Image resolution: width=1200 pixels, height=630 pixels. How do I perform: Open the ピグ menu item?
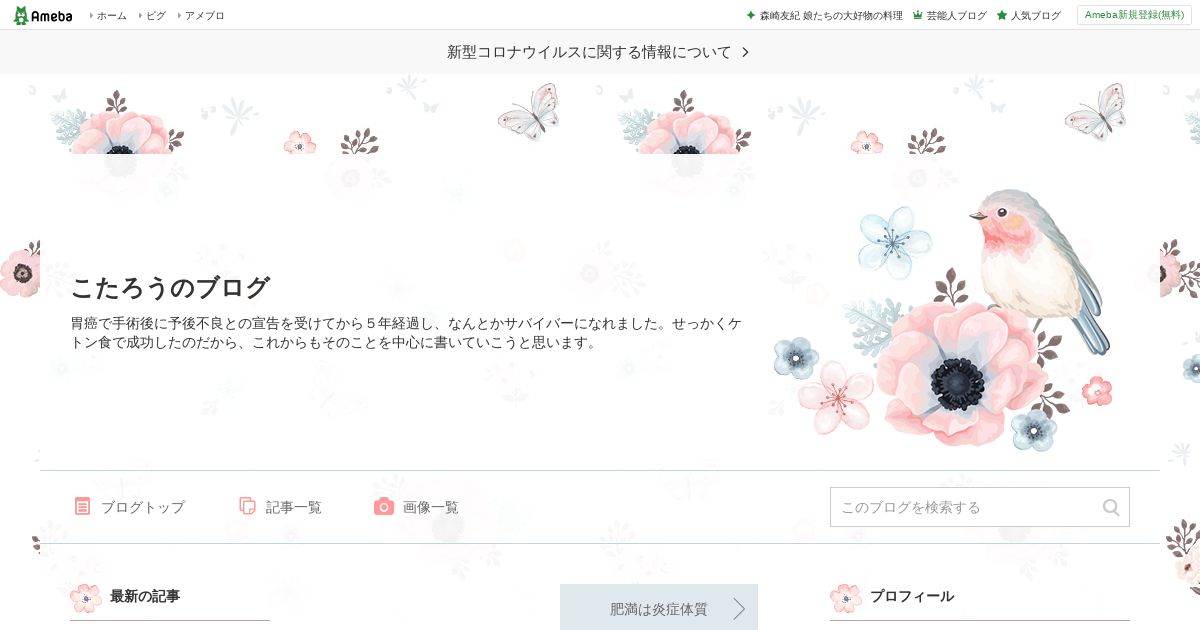(152, 15)
